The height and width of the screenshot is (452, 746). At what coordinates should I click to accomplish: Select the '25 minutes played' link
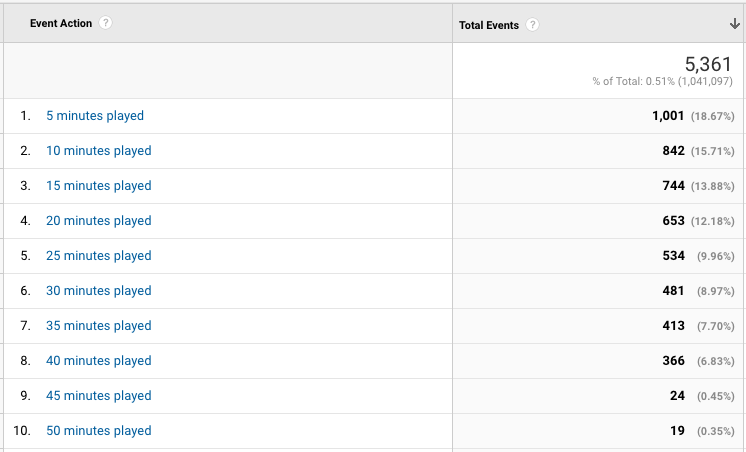pos(98,255)
